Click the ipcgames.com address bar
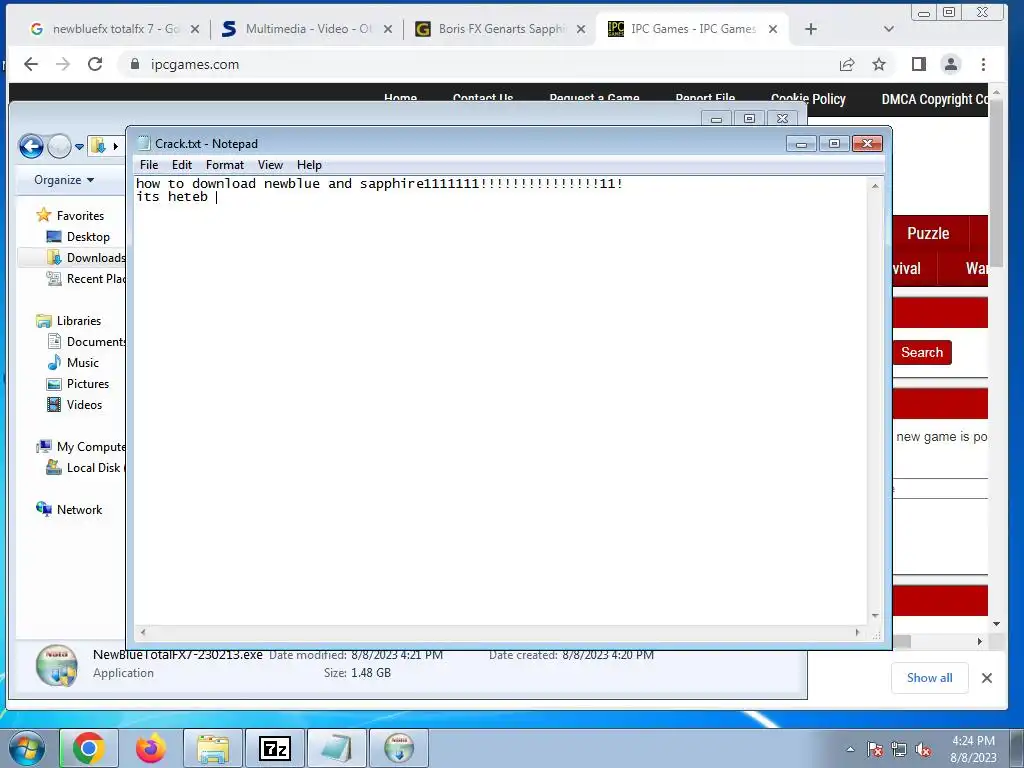Viewport: 1024px width, 768px height. click(x=477, y=64)
